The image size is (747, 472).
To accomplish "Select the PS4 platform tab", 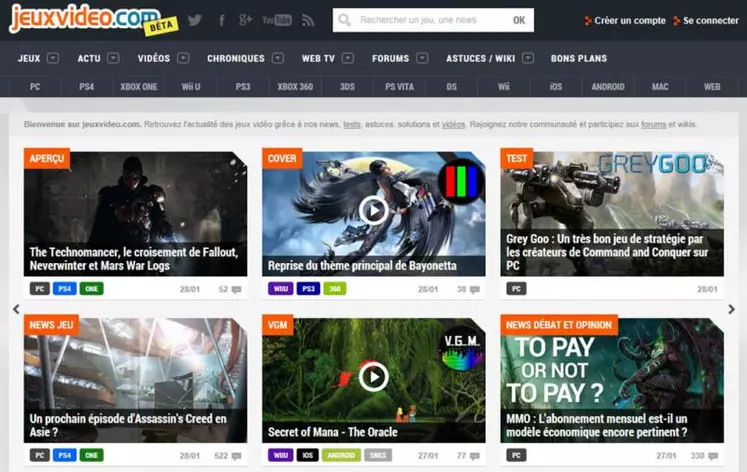I will pyautogui.click(x=87, y=87).
